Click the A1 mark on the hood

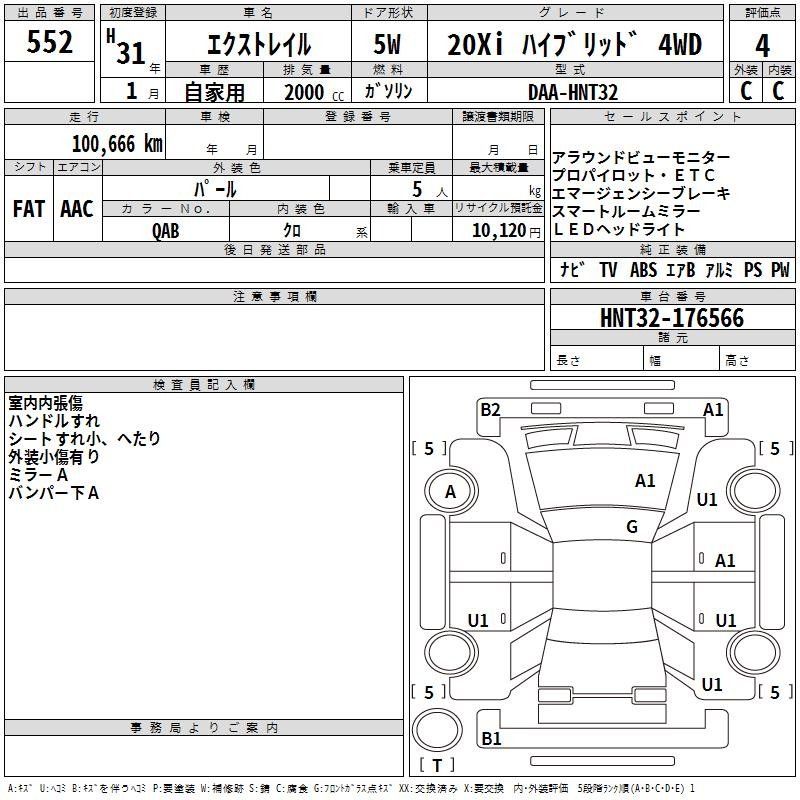[645, 481]
